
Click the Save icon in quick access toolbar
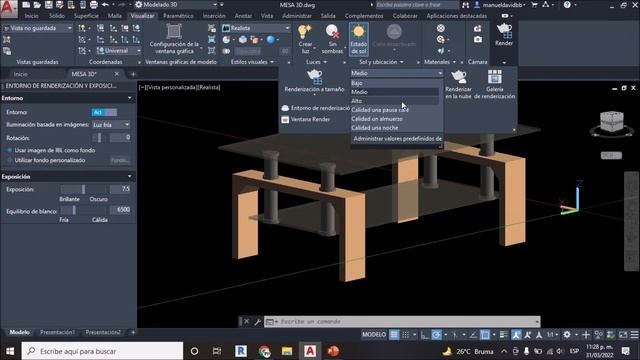click(48, 5)
